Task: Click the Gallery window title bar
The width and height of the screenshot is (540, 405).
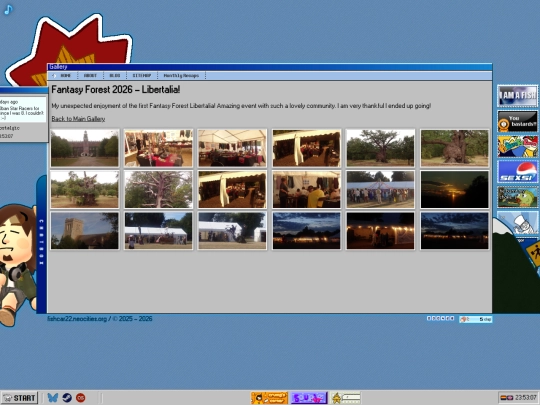Action: click(x=270, y=67)
